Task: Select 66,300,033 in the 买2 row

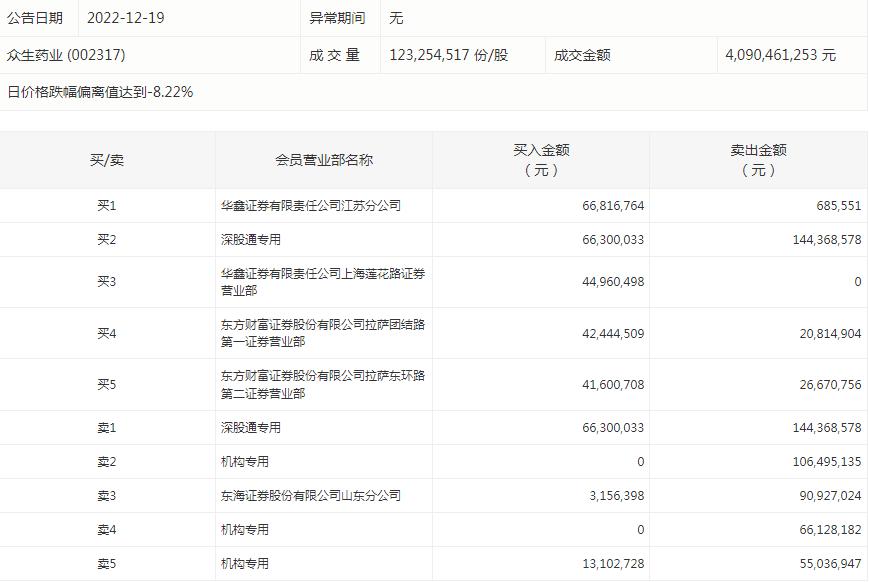Action: coord(613,239)
